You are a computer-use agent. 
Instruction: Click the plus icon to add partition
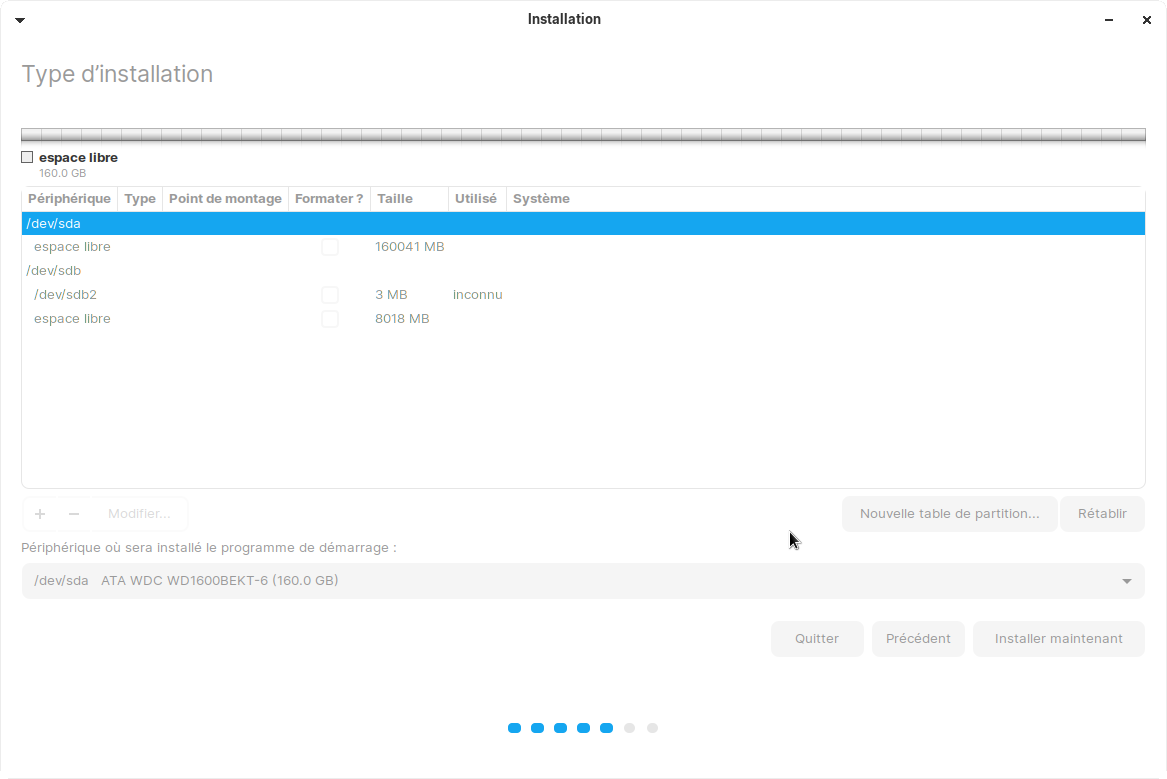coord(40,514)
